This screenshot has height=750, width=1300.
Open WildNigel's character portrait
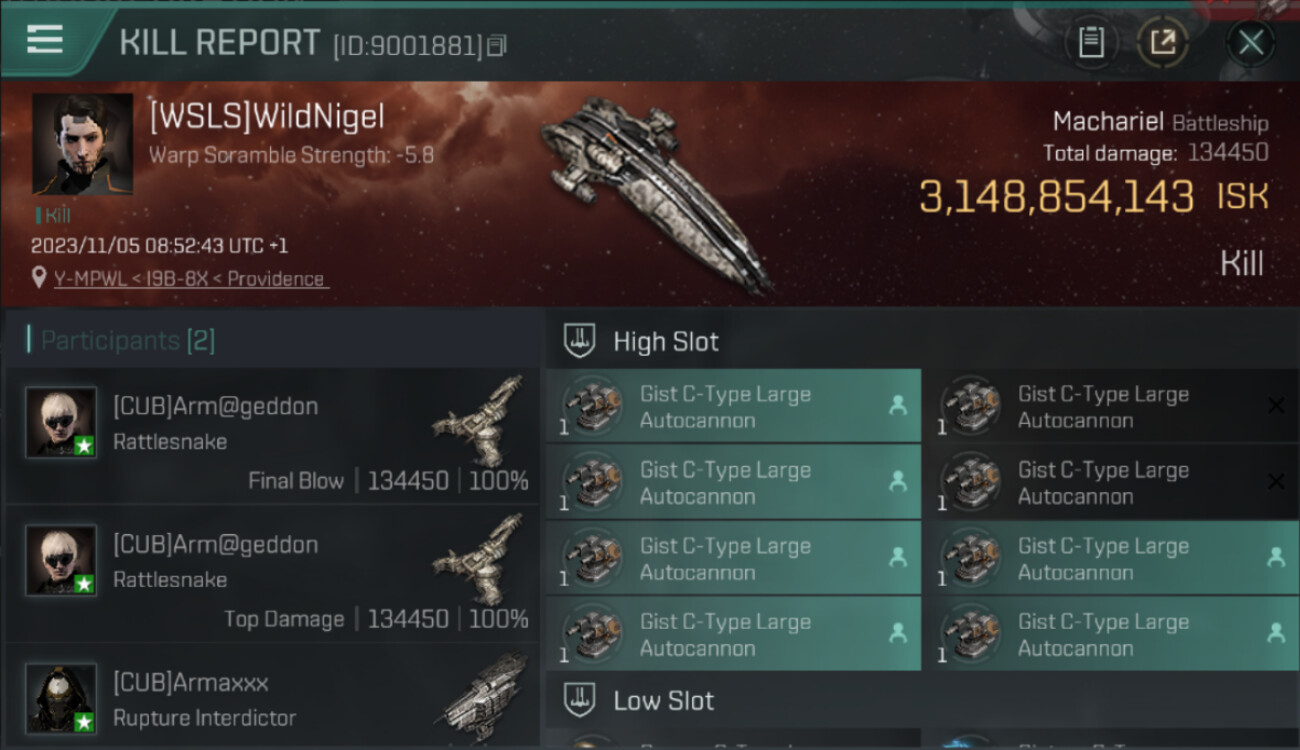(x=83, y=144)
